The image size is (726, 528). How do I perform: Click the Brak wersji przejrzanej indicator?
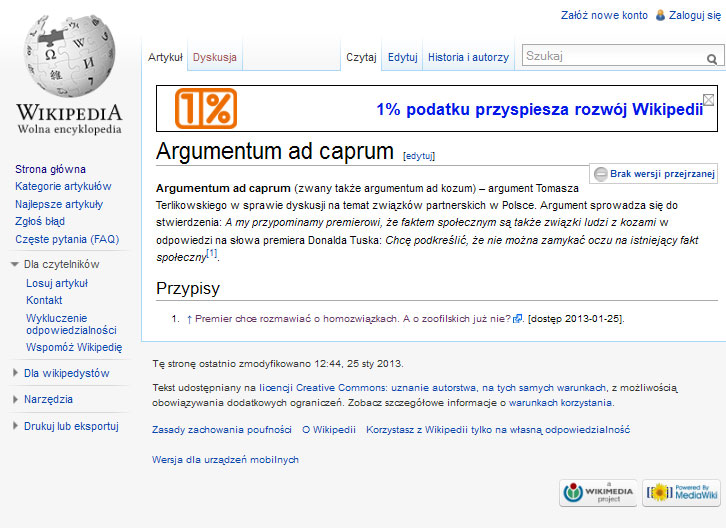[x=654, y=173]
